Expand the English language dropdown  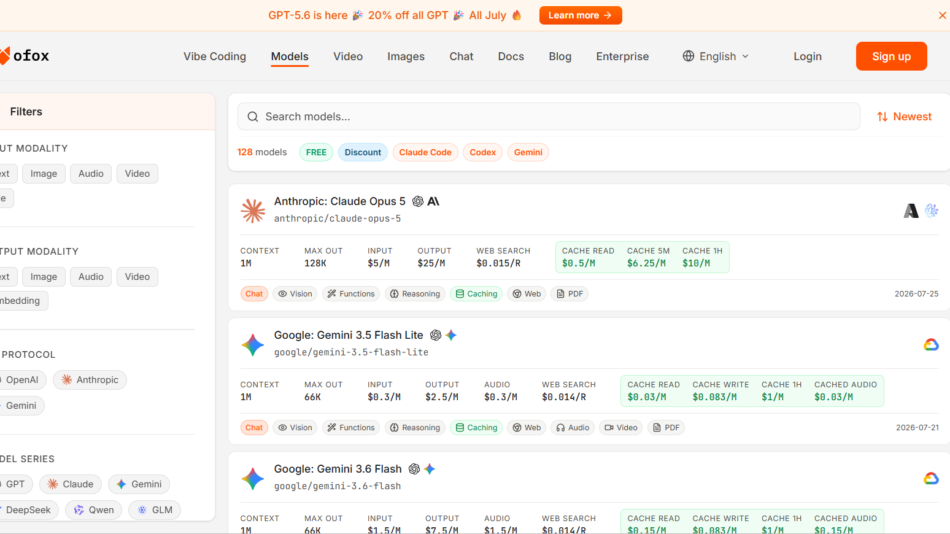(716, 56)
